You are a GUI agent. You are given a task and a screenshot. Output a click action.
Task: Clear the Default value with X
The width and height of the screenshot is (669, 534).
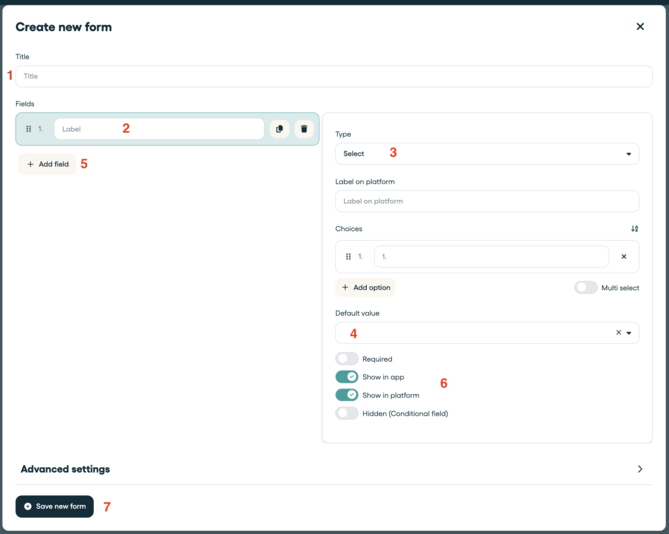point(618,332)
